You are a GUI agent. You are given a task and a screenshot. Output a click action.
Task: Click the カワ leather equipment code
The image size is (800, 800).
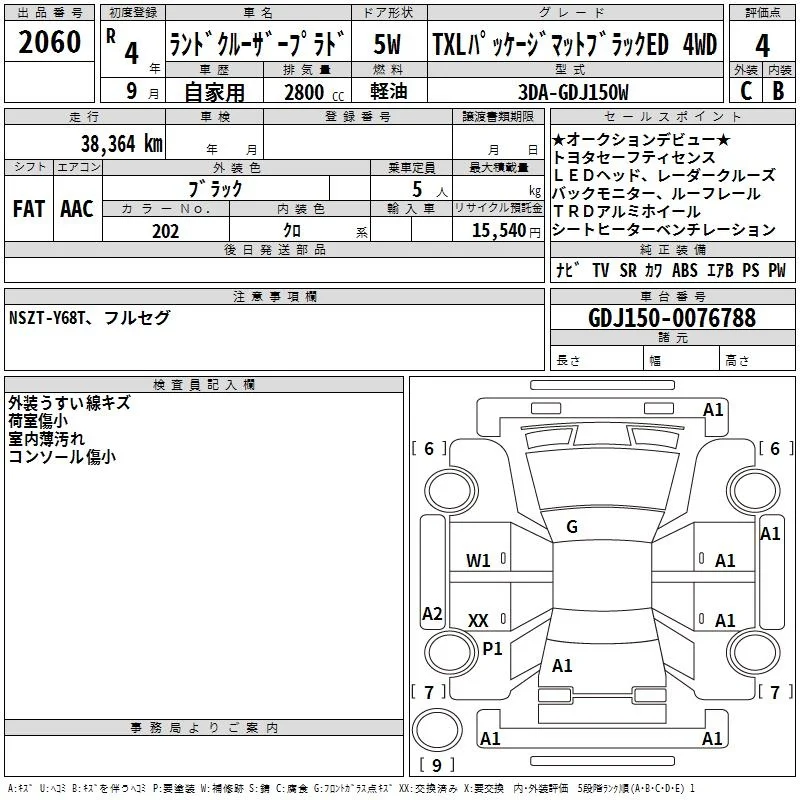click(x=654, y=270)
